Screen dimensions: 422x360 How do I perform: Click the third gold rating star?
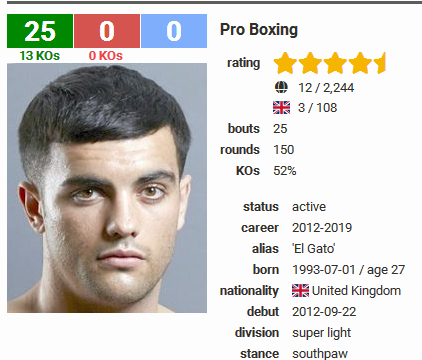coord(335,63)
